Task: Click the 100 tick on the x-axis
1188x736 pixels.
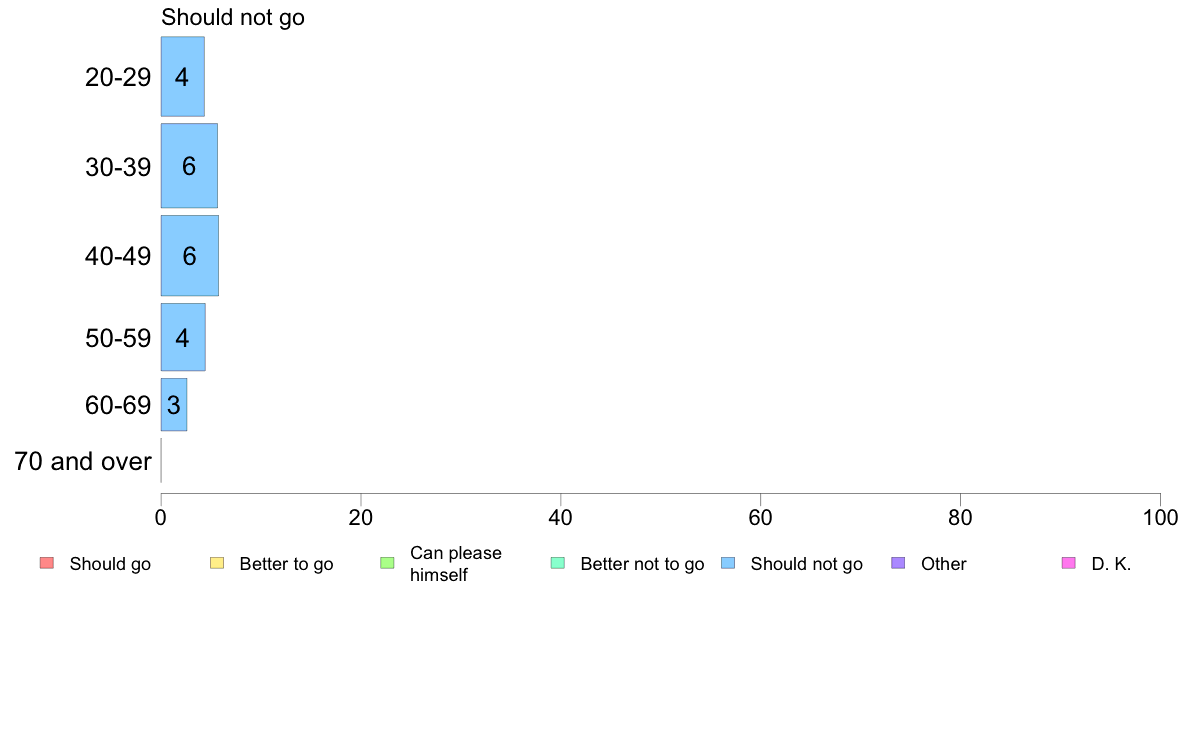Action: pyautogui.click(x=1160, y=518)
